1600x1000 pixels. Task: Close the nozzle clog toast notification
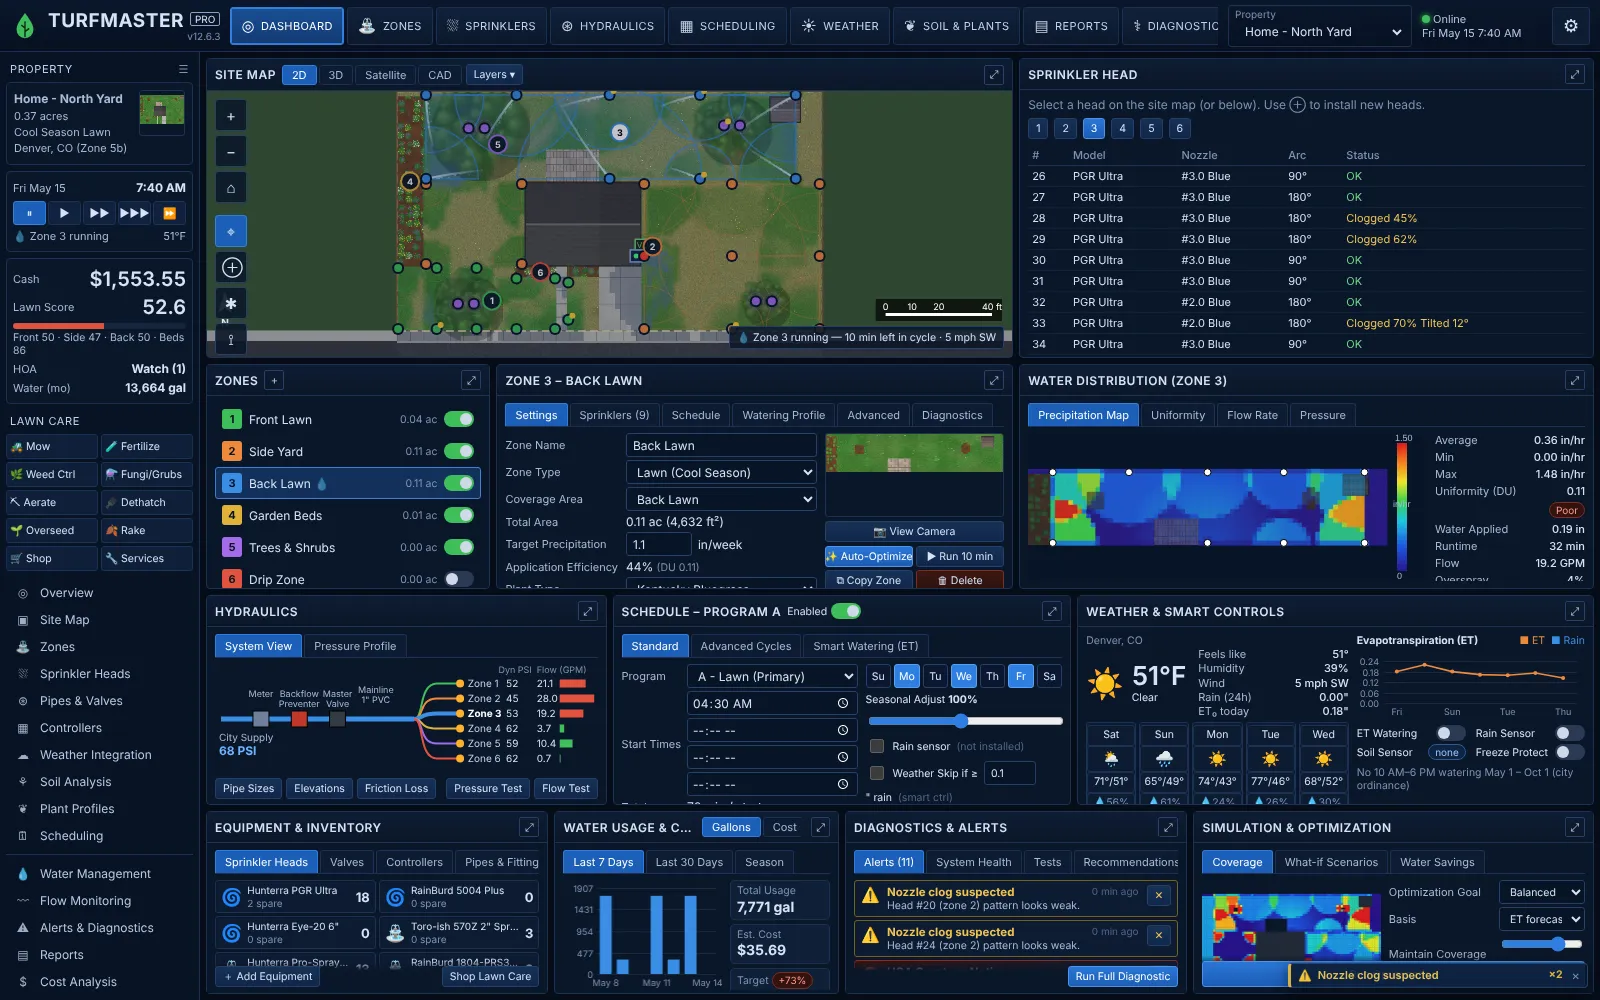coord(1576,976)
